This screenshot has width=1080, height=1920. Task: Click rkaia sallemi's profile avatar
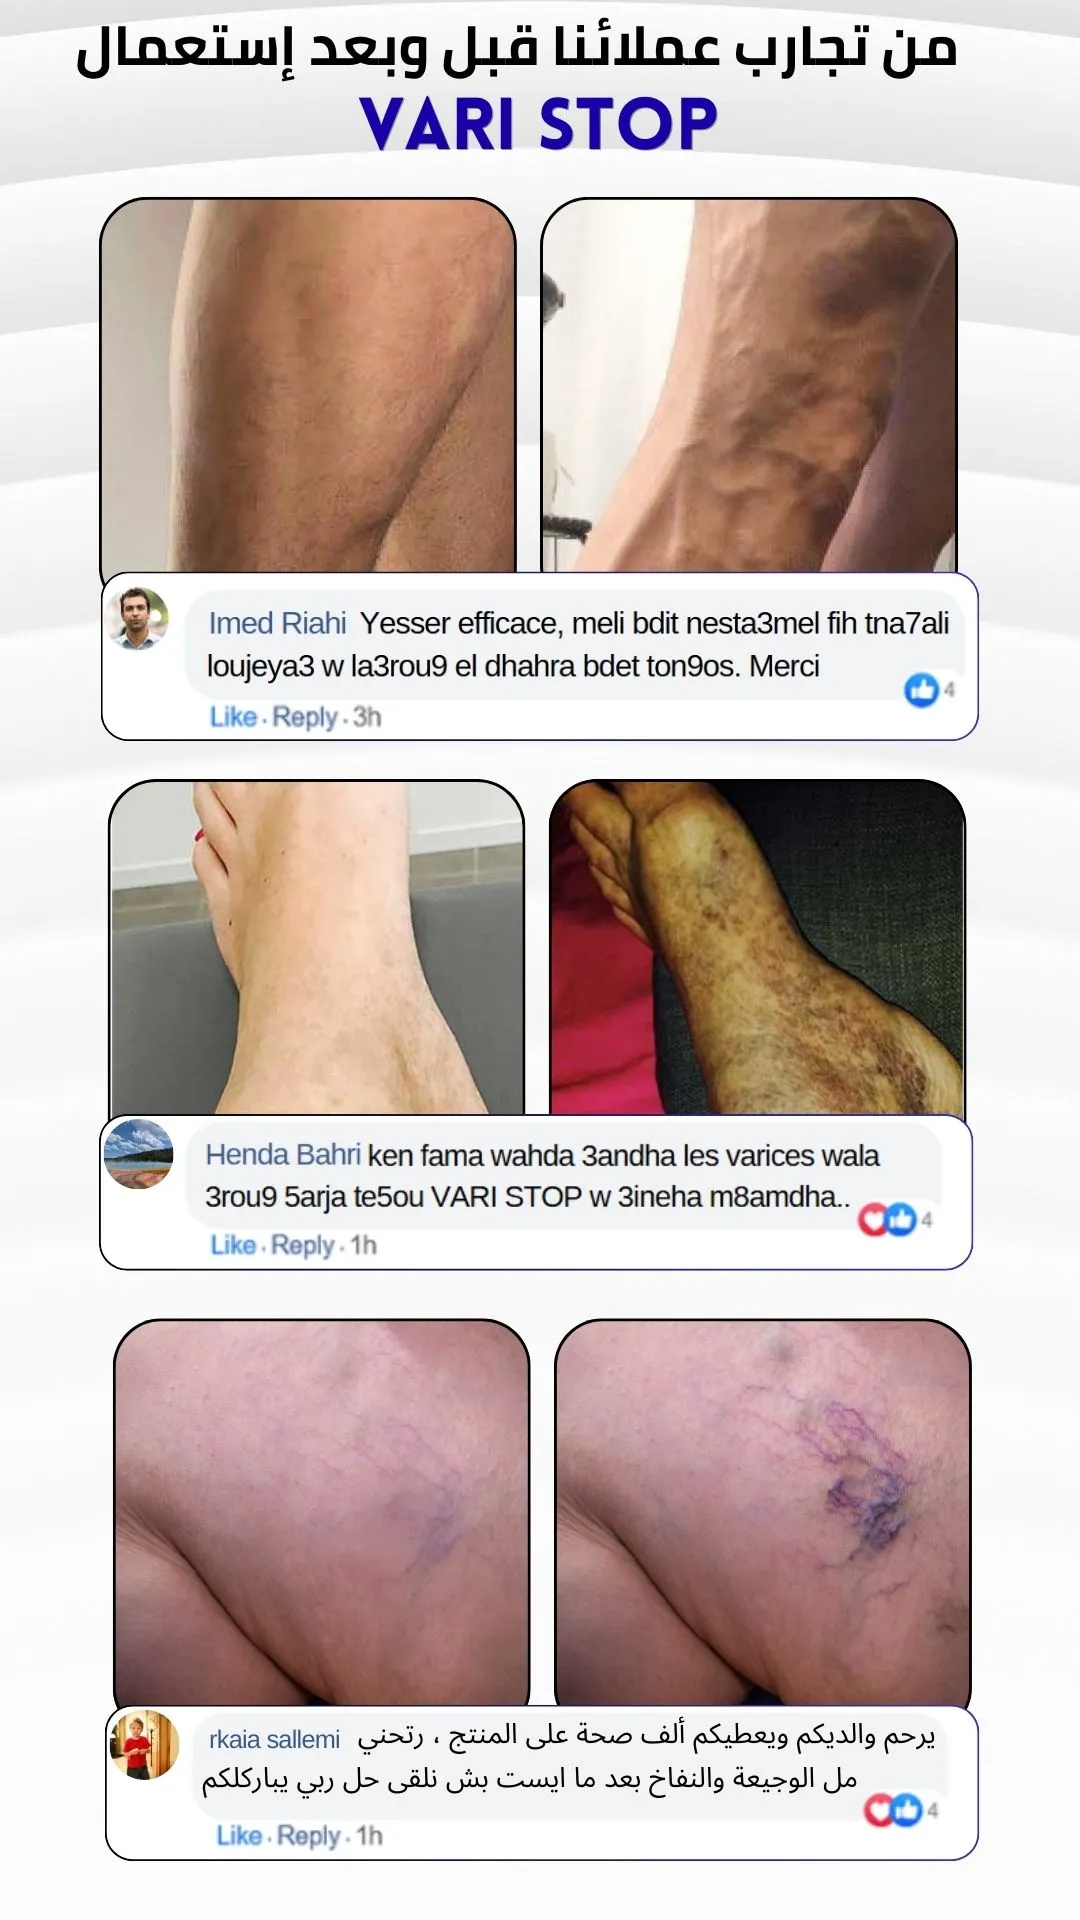coord(144,1745)
